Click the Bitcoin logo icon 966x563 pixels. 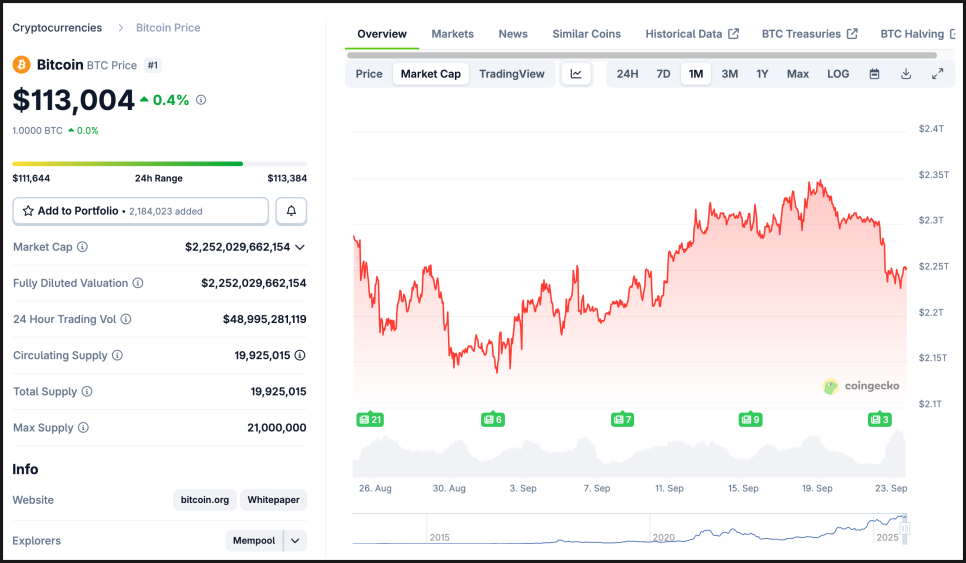(22, 65)
